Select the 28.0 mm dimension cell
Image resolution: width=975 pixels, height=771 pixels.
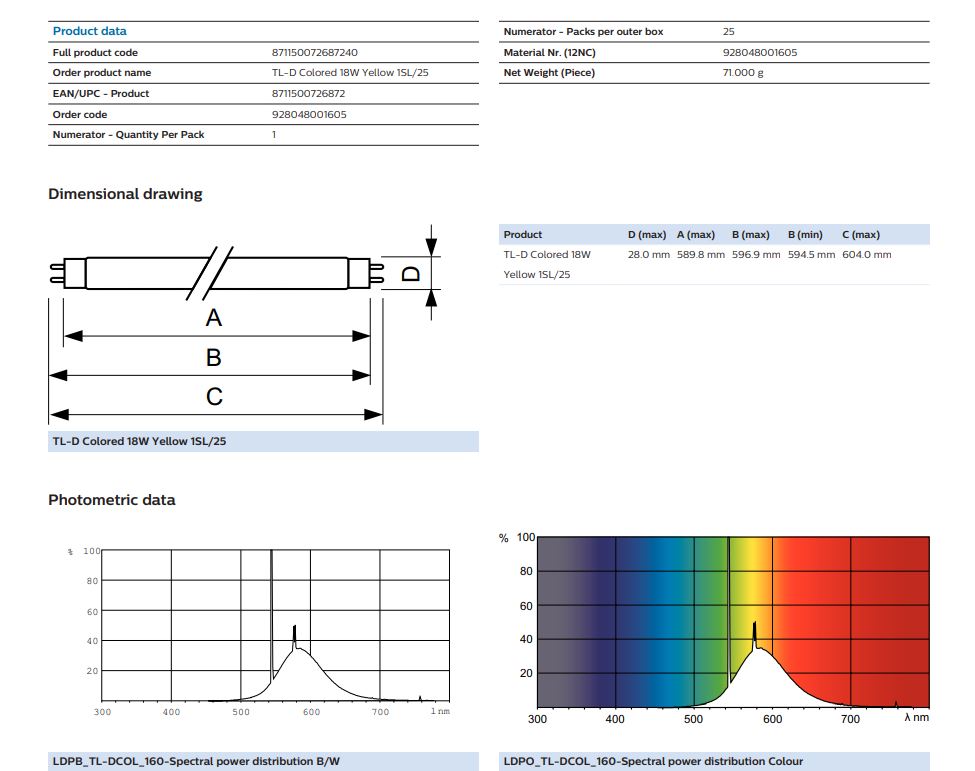tap(649, 255)
